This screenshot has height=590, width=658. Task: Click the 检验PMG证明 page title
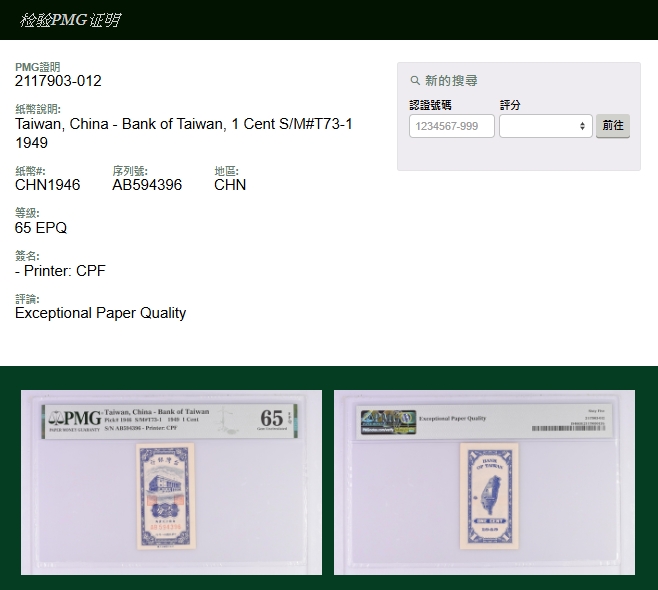[x=70, y=20]
